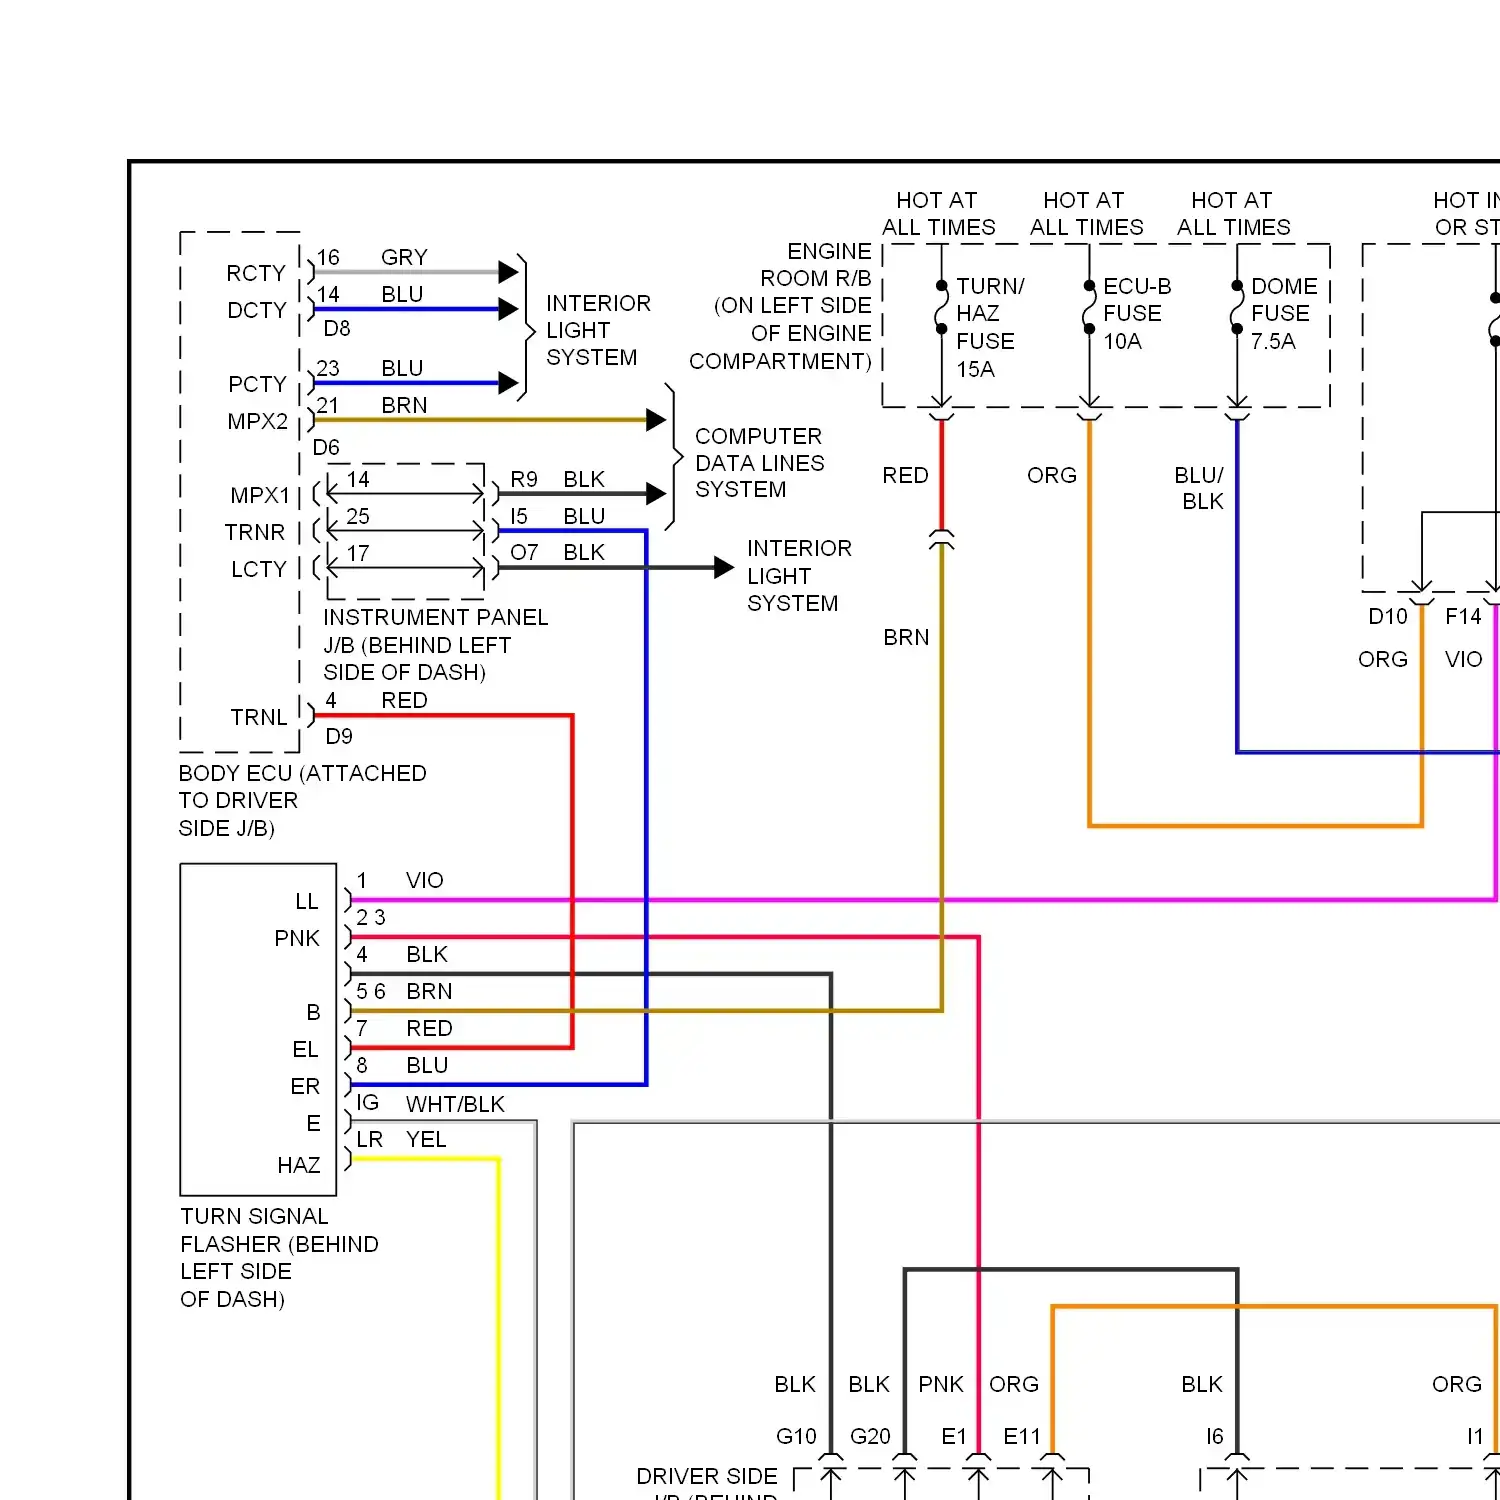Click the MPX1 terminal label
This screenshot has width=1500, height=1500.
pos(260,495)
